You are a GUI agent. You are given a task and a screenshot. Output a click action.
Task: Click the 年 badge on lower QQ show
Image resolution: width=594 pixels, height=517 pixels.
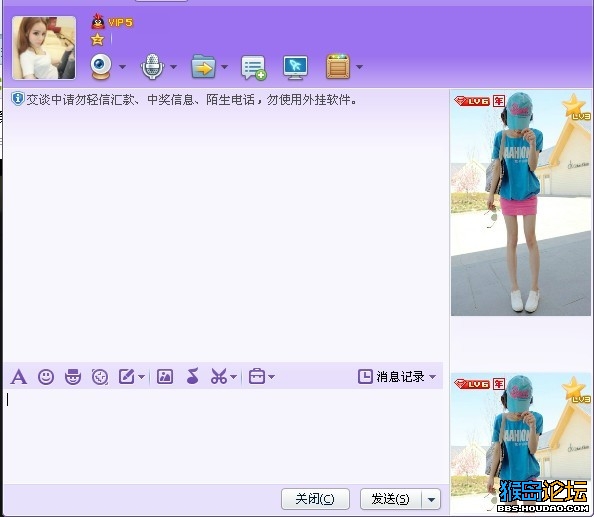point(499,384)
